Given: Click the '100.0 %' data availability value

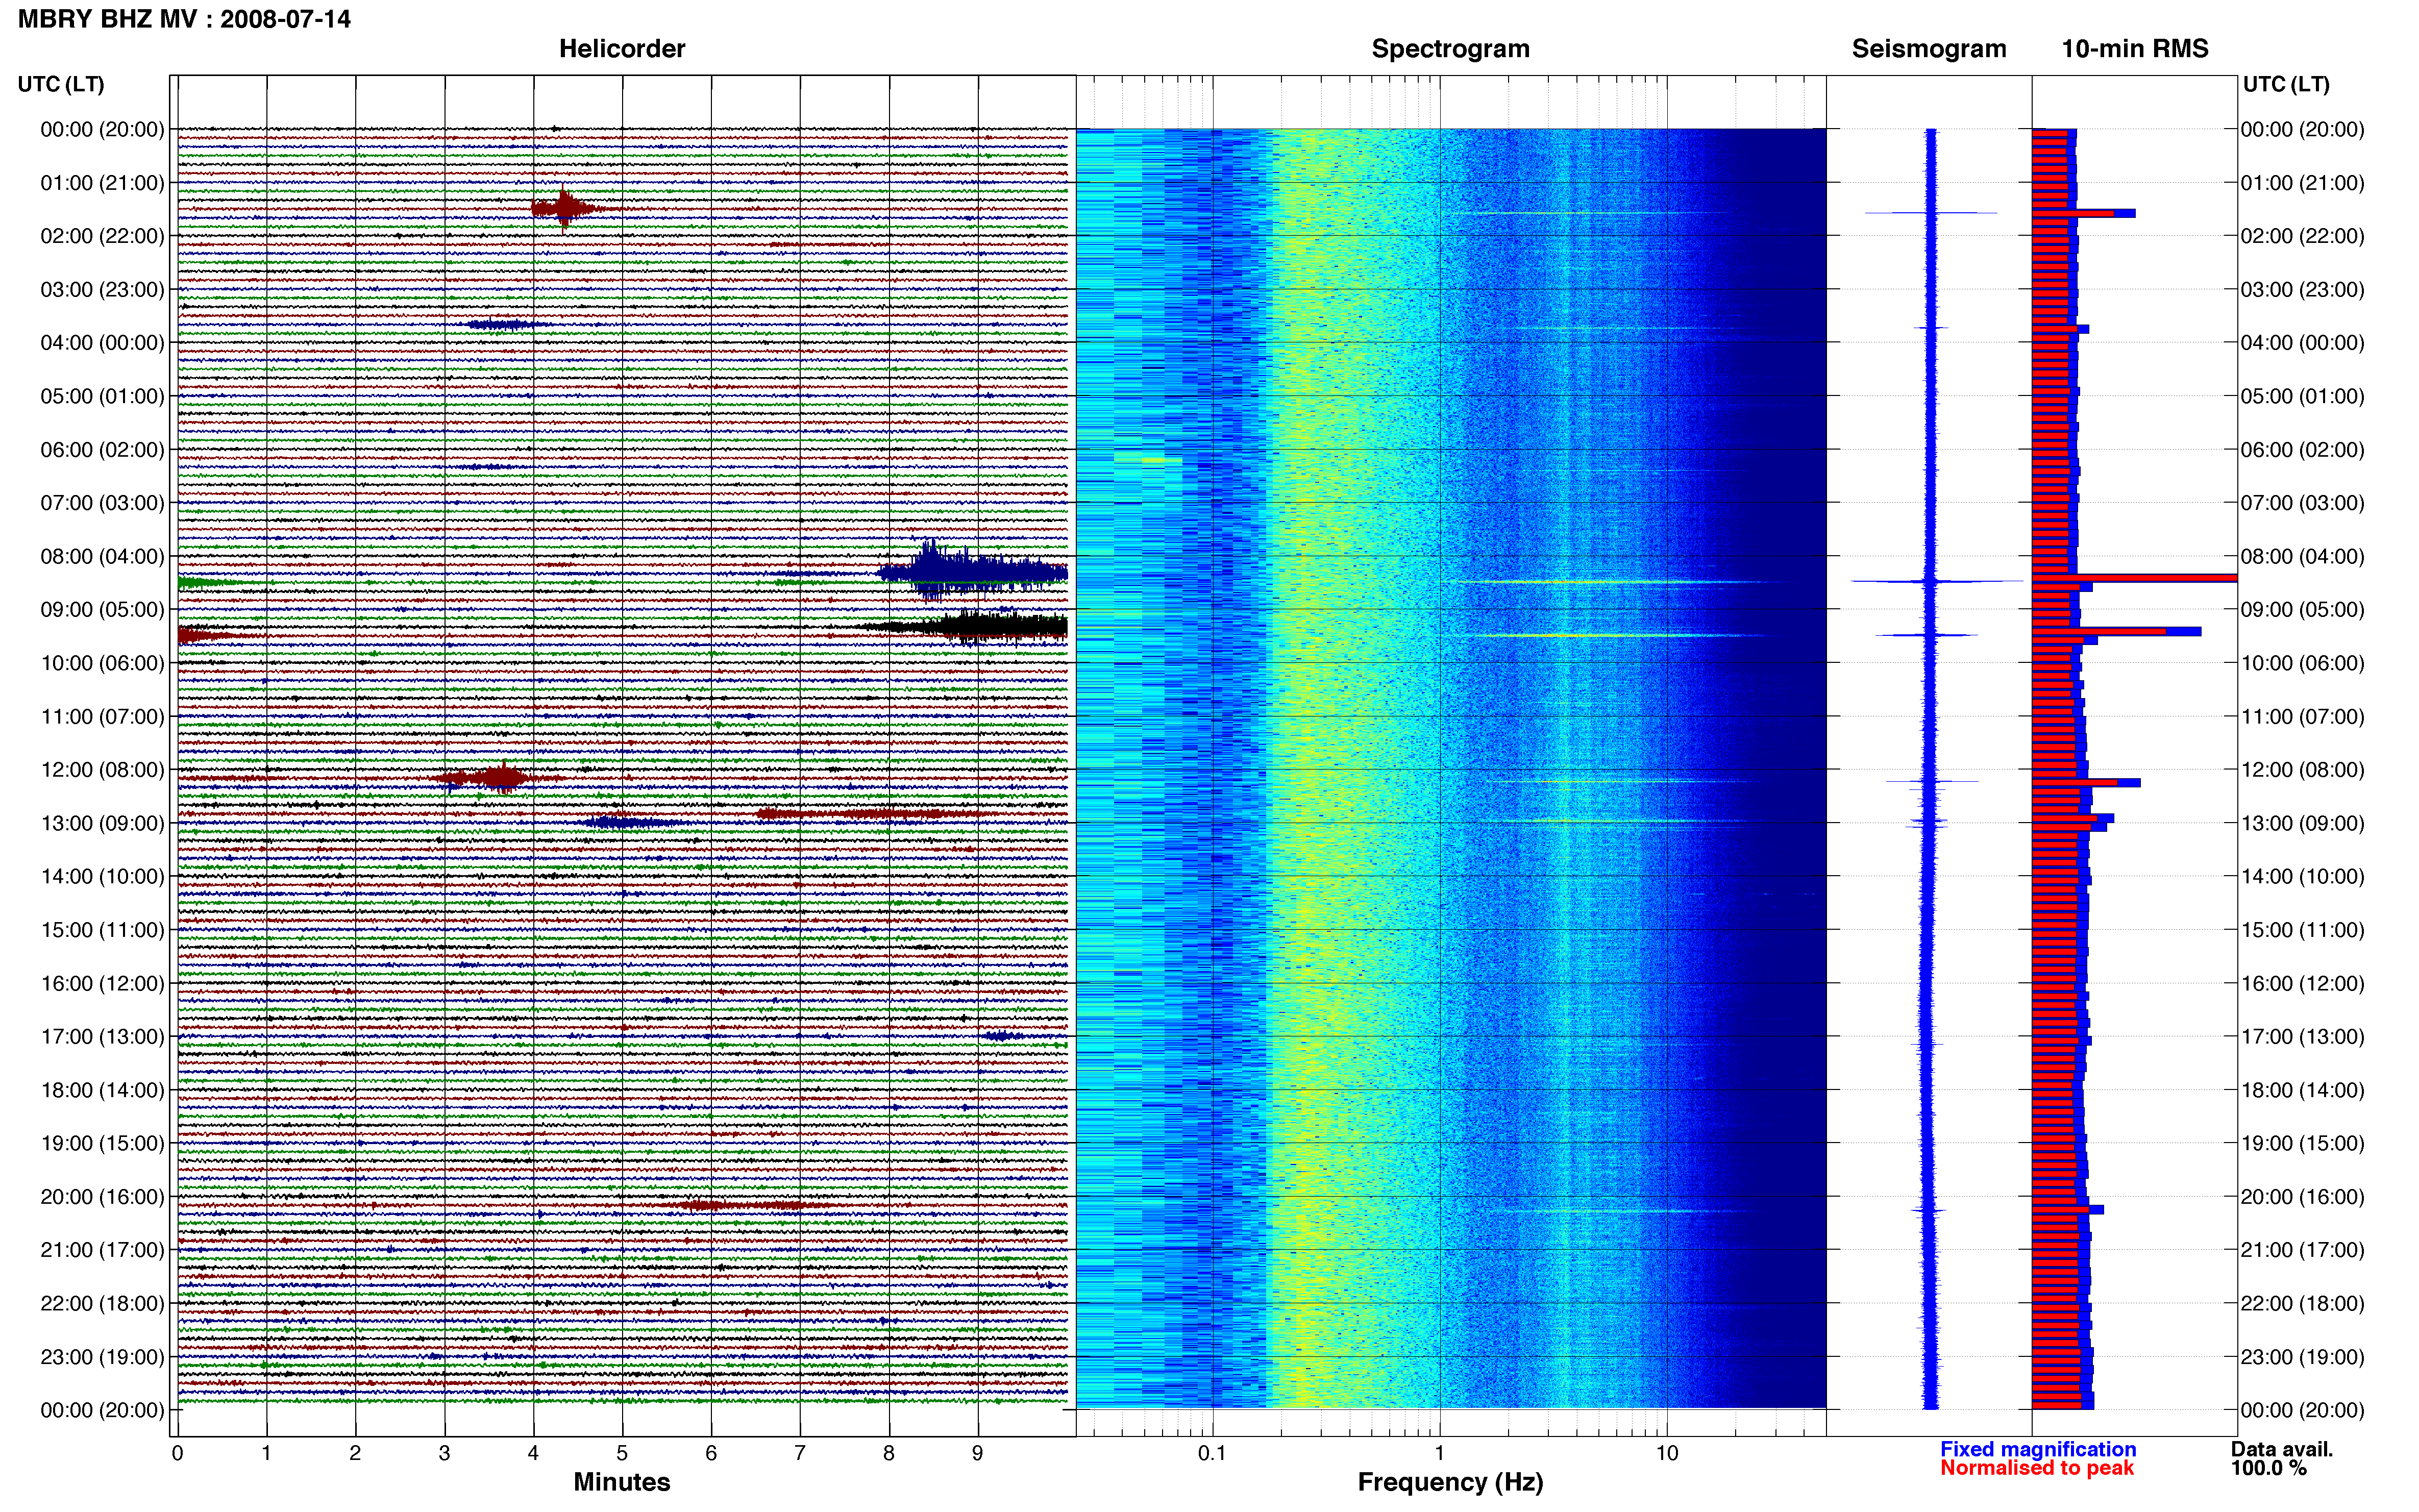Looking at the screenshot, I should [2268, 1468].
